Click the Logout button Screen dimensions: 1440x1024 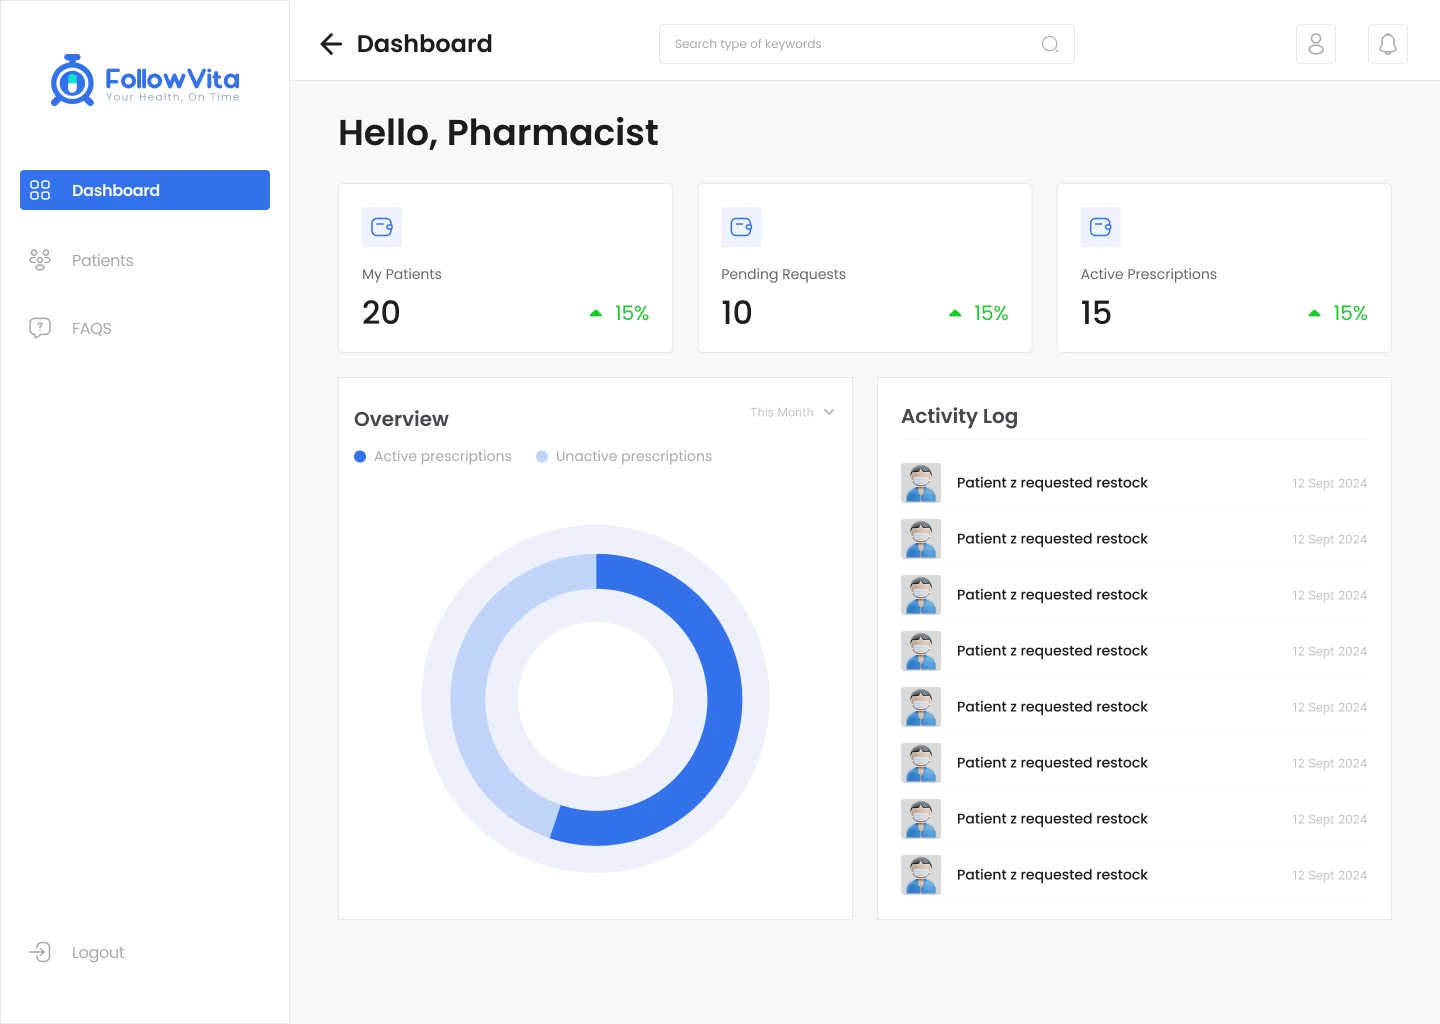97,952
